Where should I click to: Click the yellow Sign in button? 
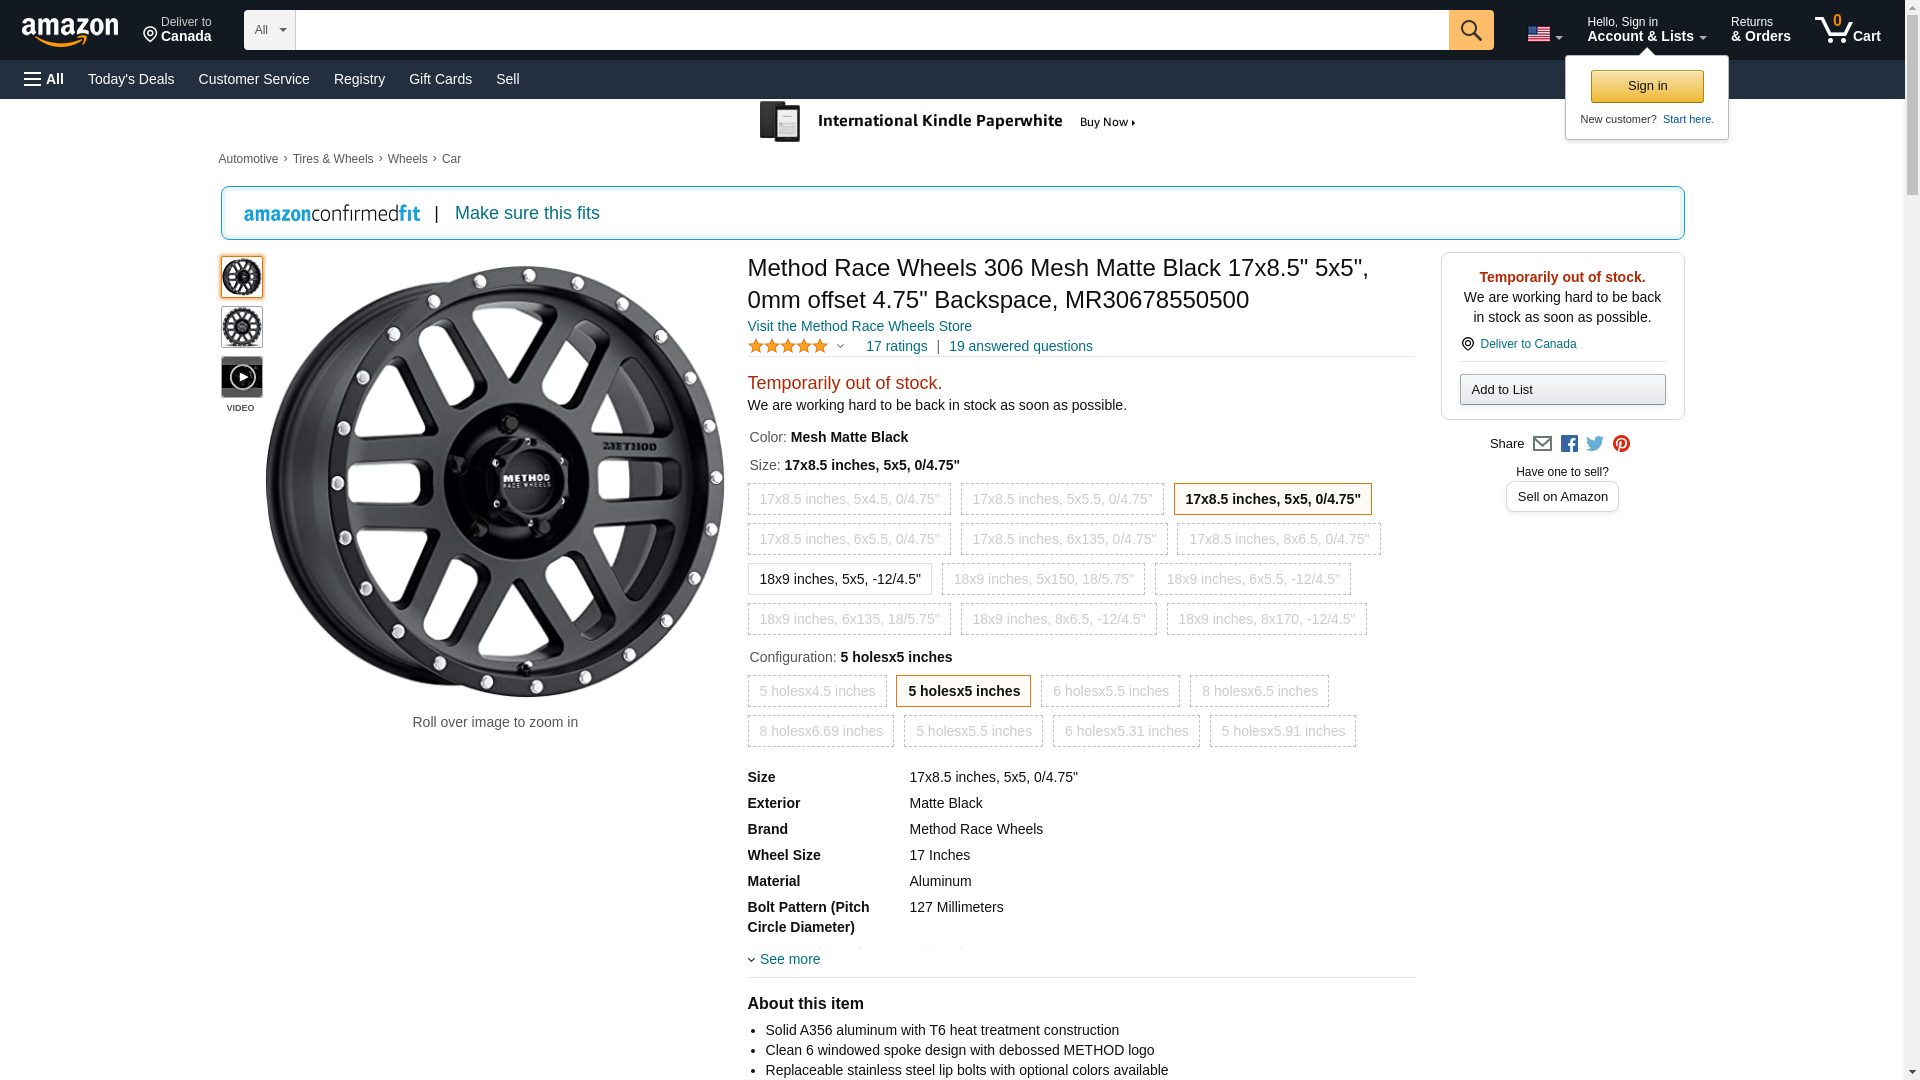tap(1646, 86)
